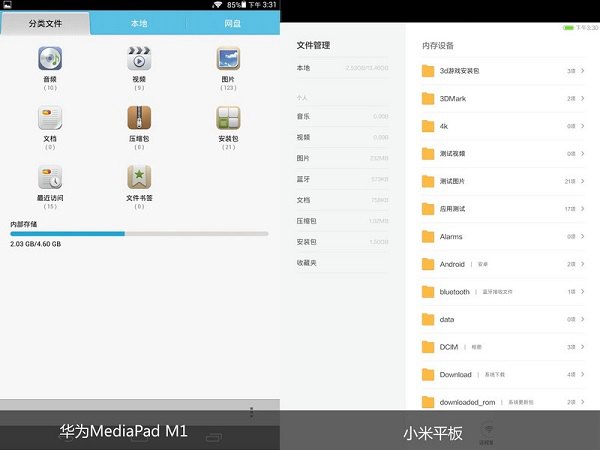The width and height of the screenshot is (600, 450).
Task: Open the 3d游戏安装包 folder icon
Action: [x=428, y=71]
